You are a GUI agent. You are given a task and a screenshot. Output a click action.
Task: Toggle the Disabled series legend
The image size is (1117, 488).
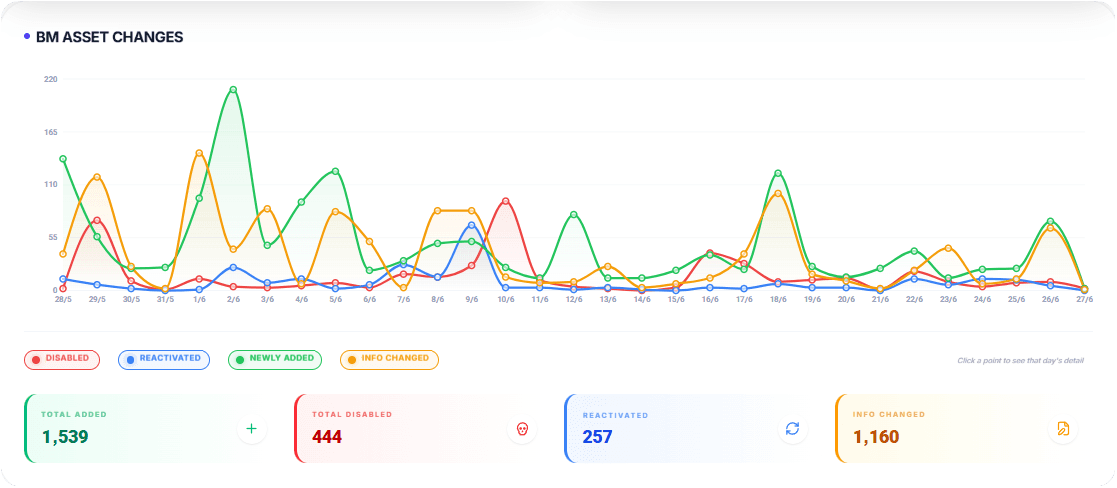[62, 359]
